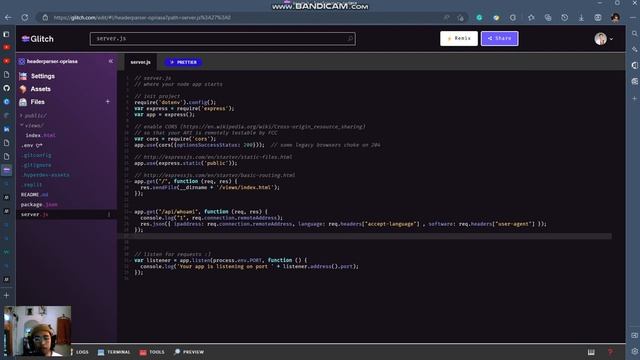The image size is (640, 360).
Task: Click the browser address bar URL
Action: (x=142, y=18)
